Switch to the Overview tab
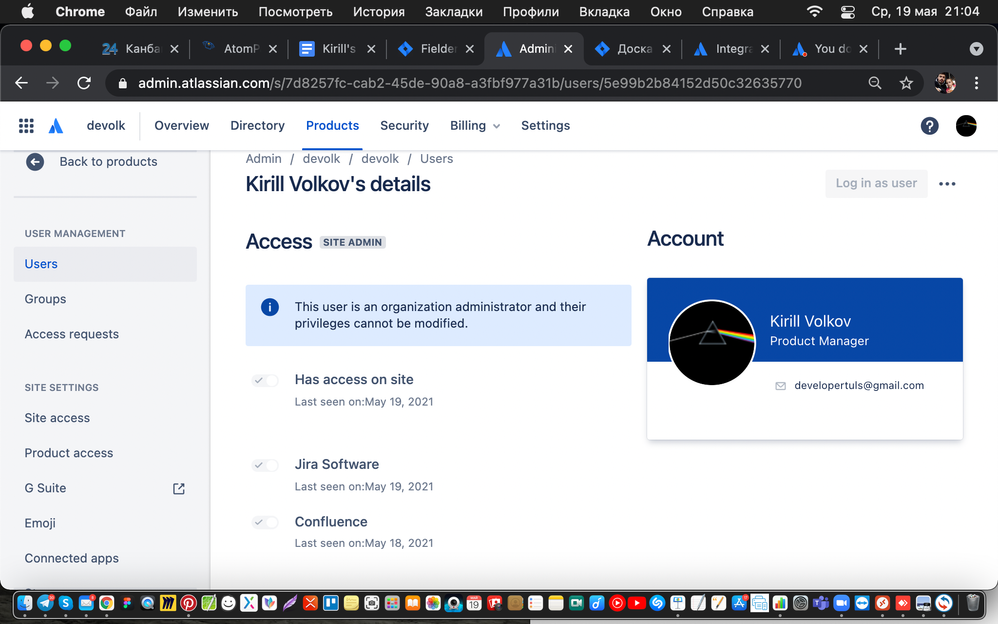This screenshot has height=624, width=998. (x=181, y=125)
